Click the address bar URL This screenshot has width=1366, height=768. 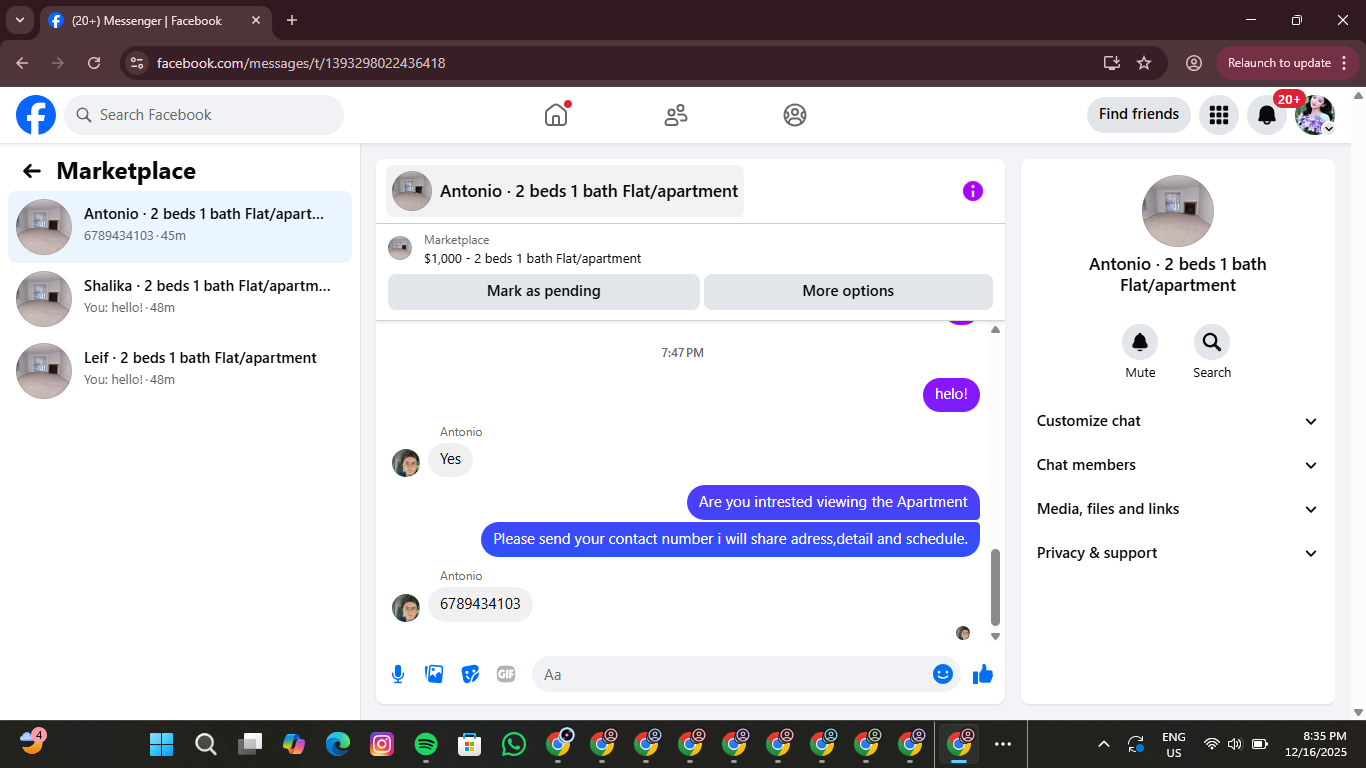[301, 63]
